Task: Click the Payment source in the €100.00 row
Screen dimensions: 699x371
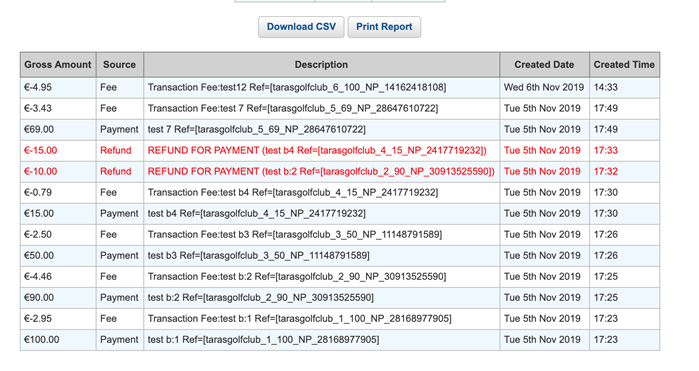Action: [x=119, y=340]
